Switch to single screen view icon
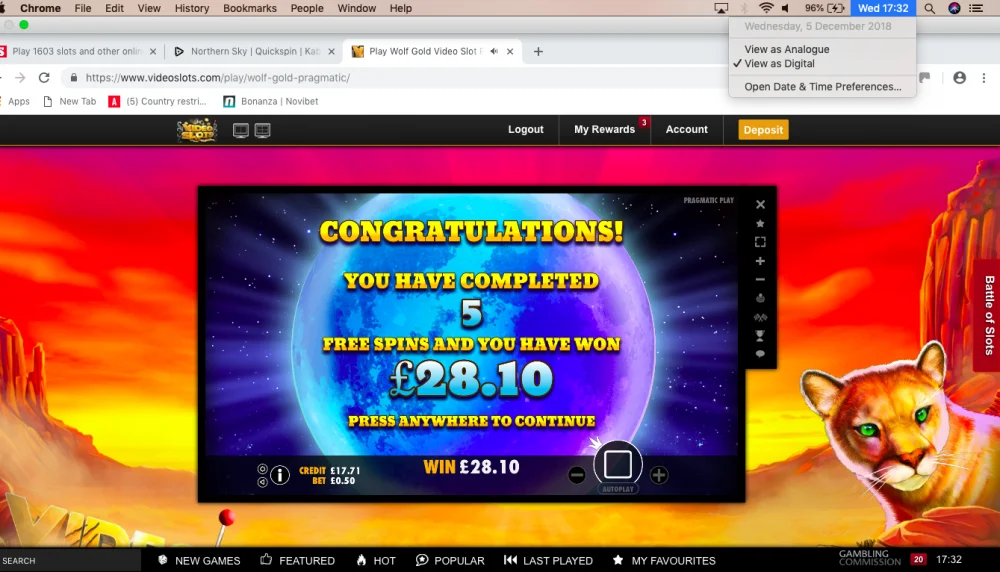This screenshot has width=1000, height=572. 240,130
